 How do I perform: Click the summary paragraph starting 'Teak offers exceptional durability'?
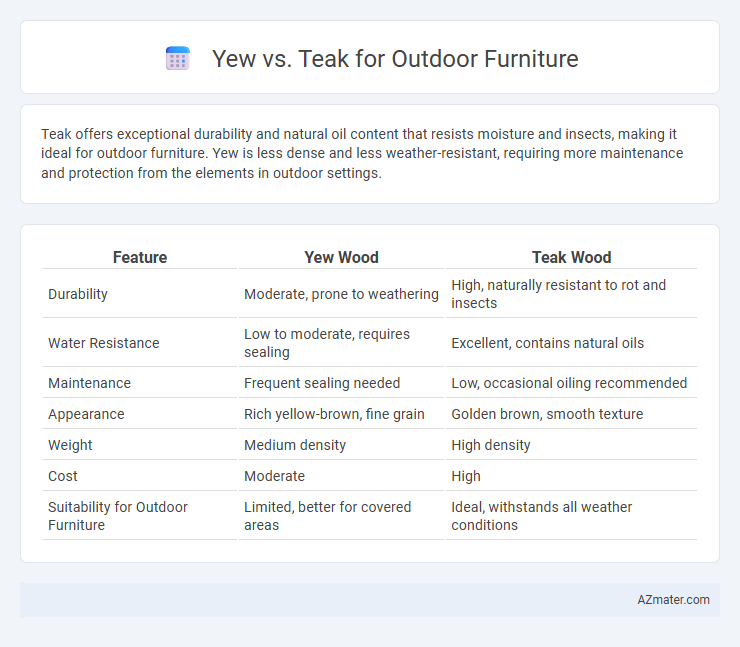click(362, 153)
